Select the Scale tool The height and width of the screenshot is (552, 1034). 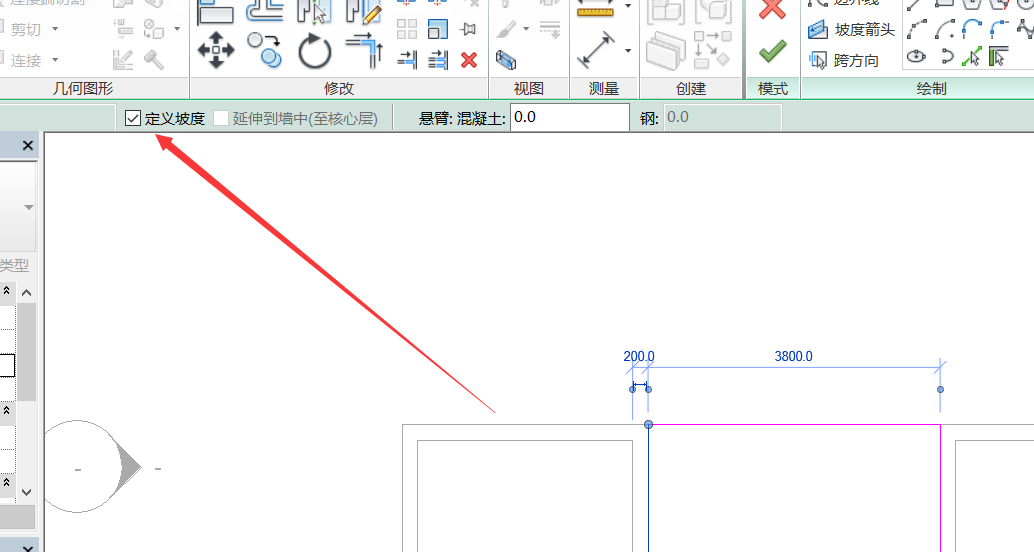click(x=438, y=29)
